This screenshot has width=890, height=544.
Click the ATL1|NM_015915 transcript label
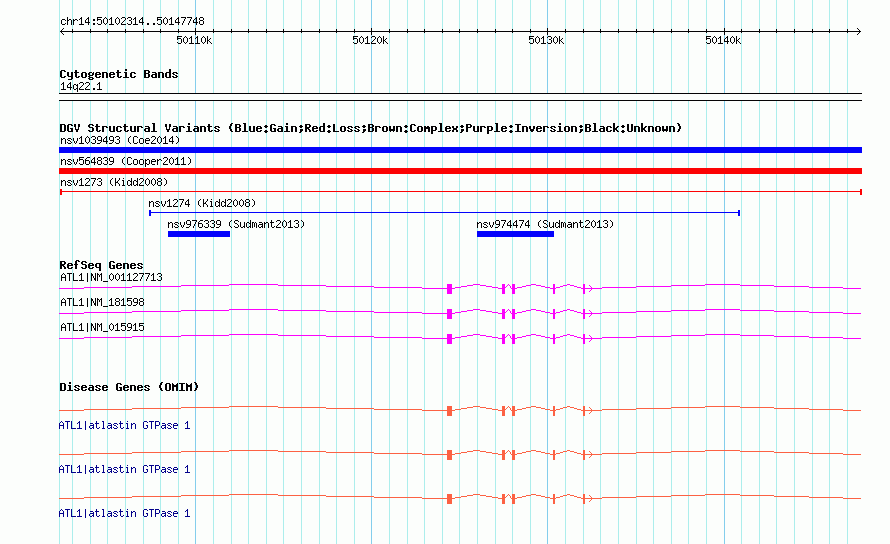(x=102, y=327)
